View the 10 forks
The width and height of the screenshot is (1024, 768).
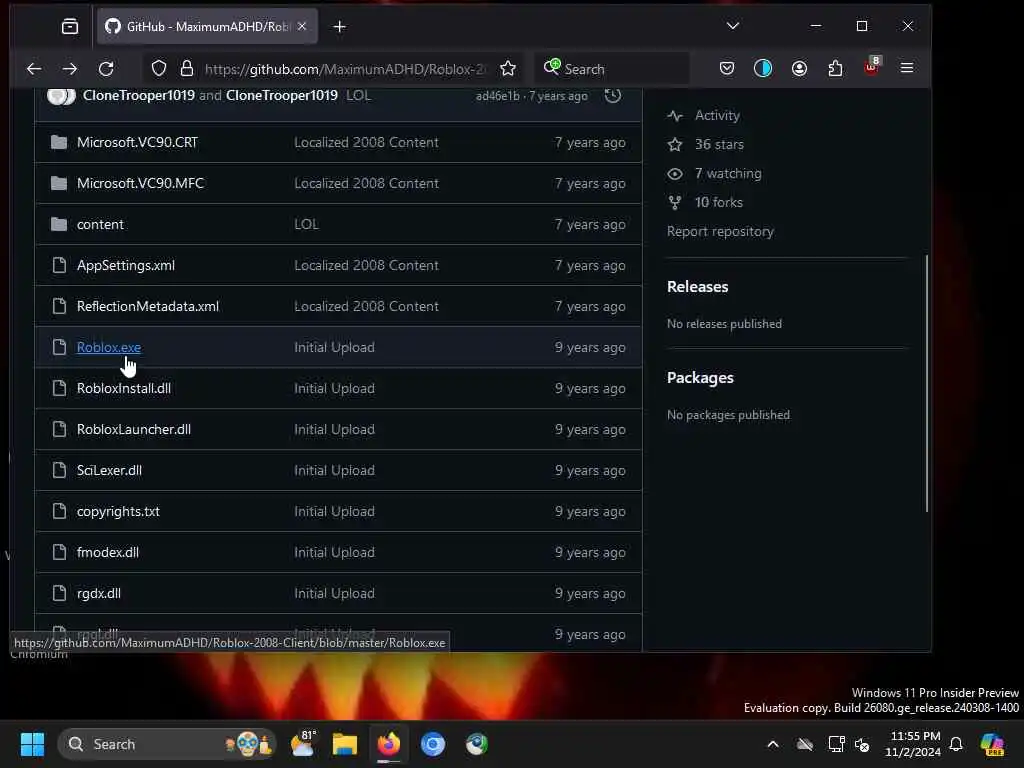[718, 202]
